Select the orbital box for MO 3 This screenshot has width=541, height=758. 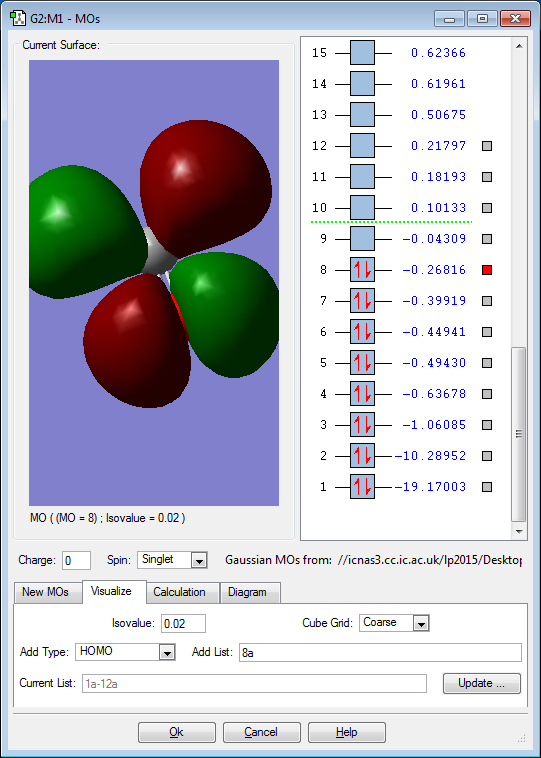click(362, 425)
